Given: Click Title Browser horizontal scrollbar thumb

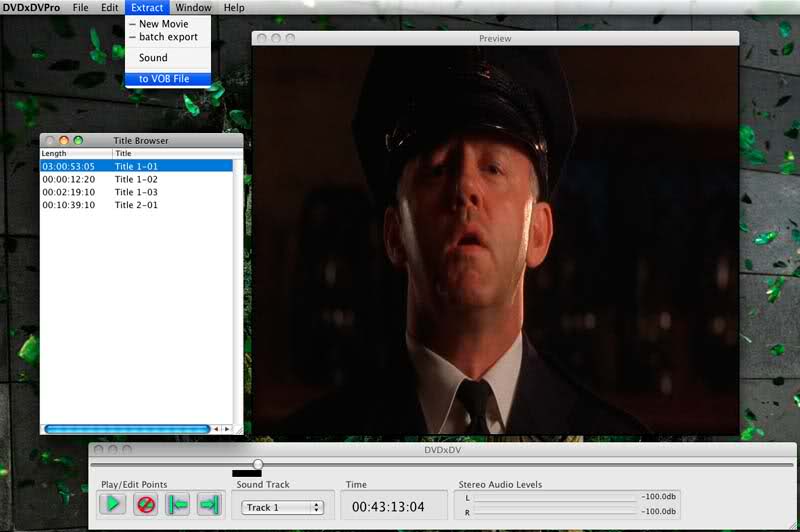Looking at the screenshot, I should tap(127, 429).
